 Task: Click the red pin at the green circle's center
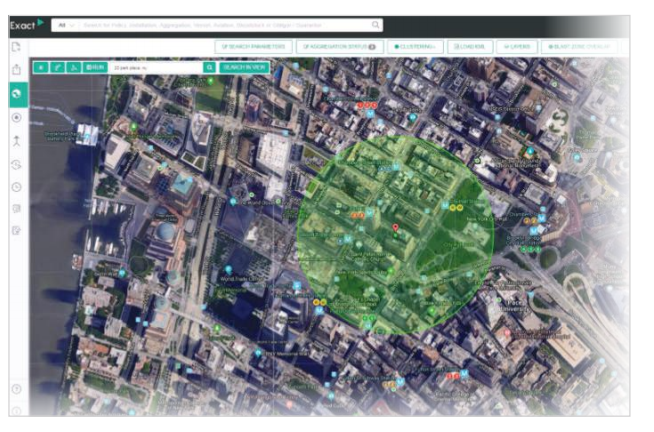[x=397, y=229]
